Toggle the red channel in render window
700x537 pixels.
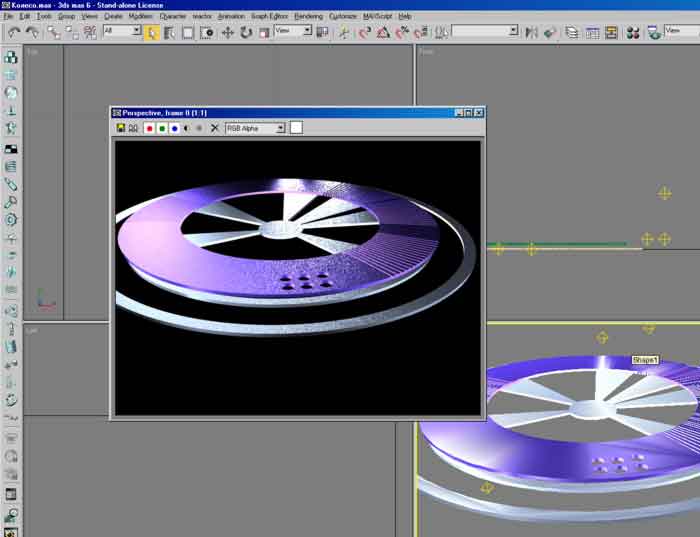click(x=150, y=129)
